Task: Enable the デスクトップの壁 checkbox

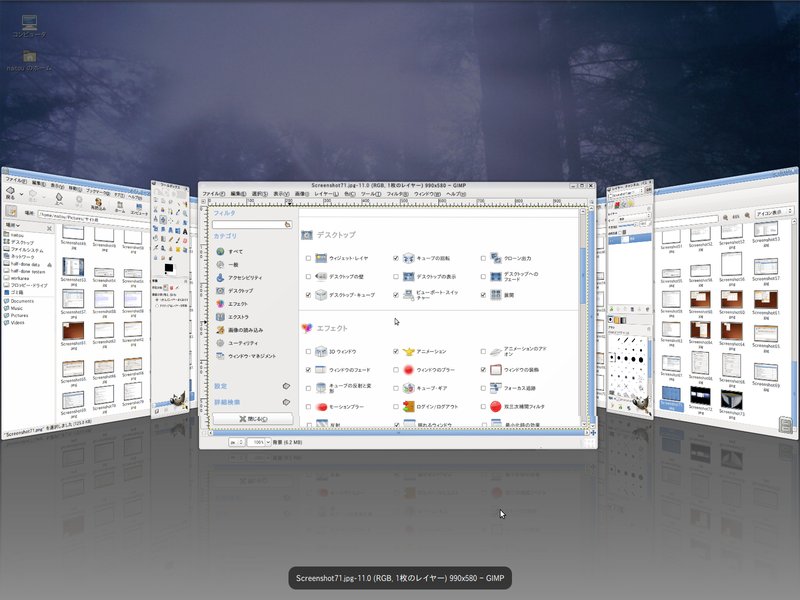Action: pos(308,277)
